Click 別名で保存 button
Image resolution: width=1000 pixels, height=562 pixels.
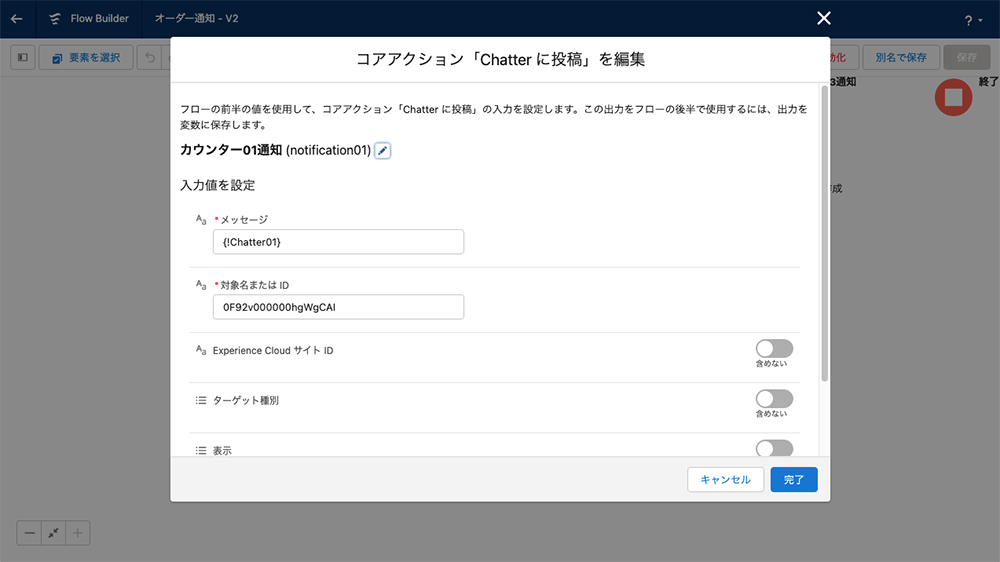click(901, 57)
